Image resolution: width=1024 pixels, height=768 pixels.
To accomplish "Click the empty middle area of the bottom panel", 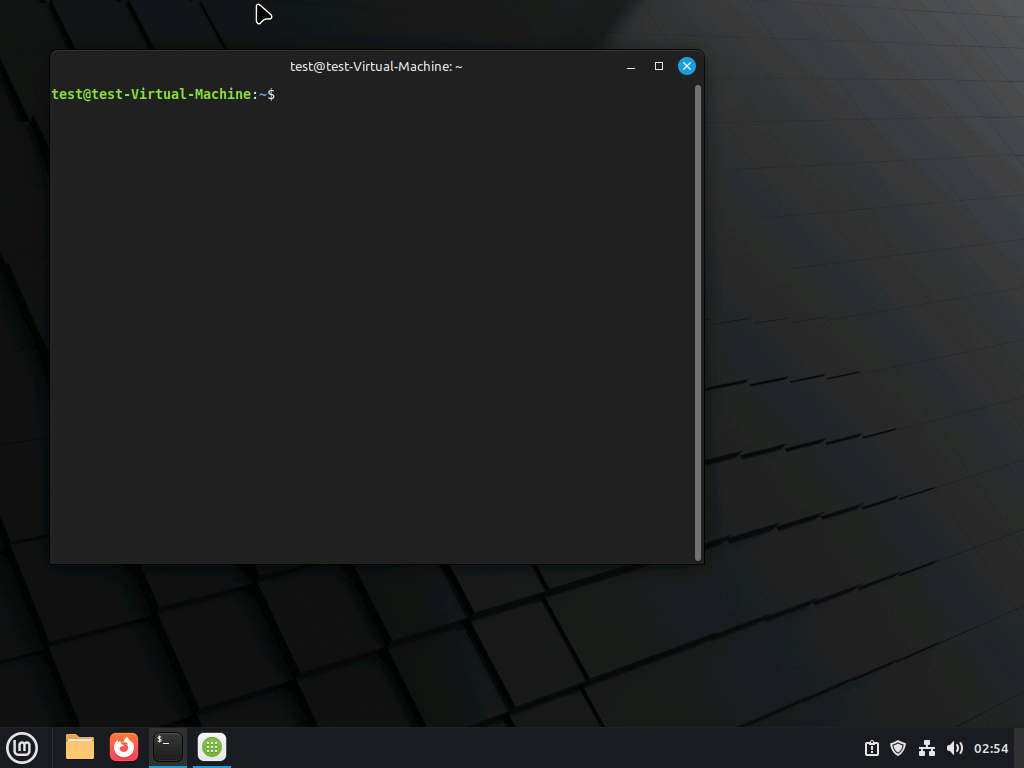I will (540, 748).
